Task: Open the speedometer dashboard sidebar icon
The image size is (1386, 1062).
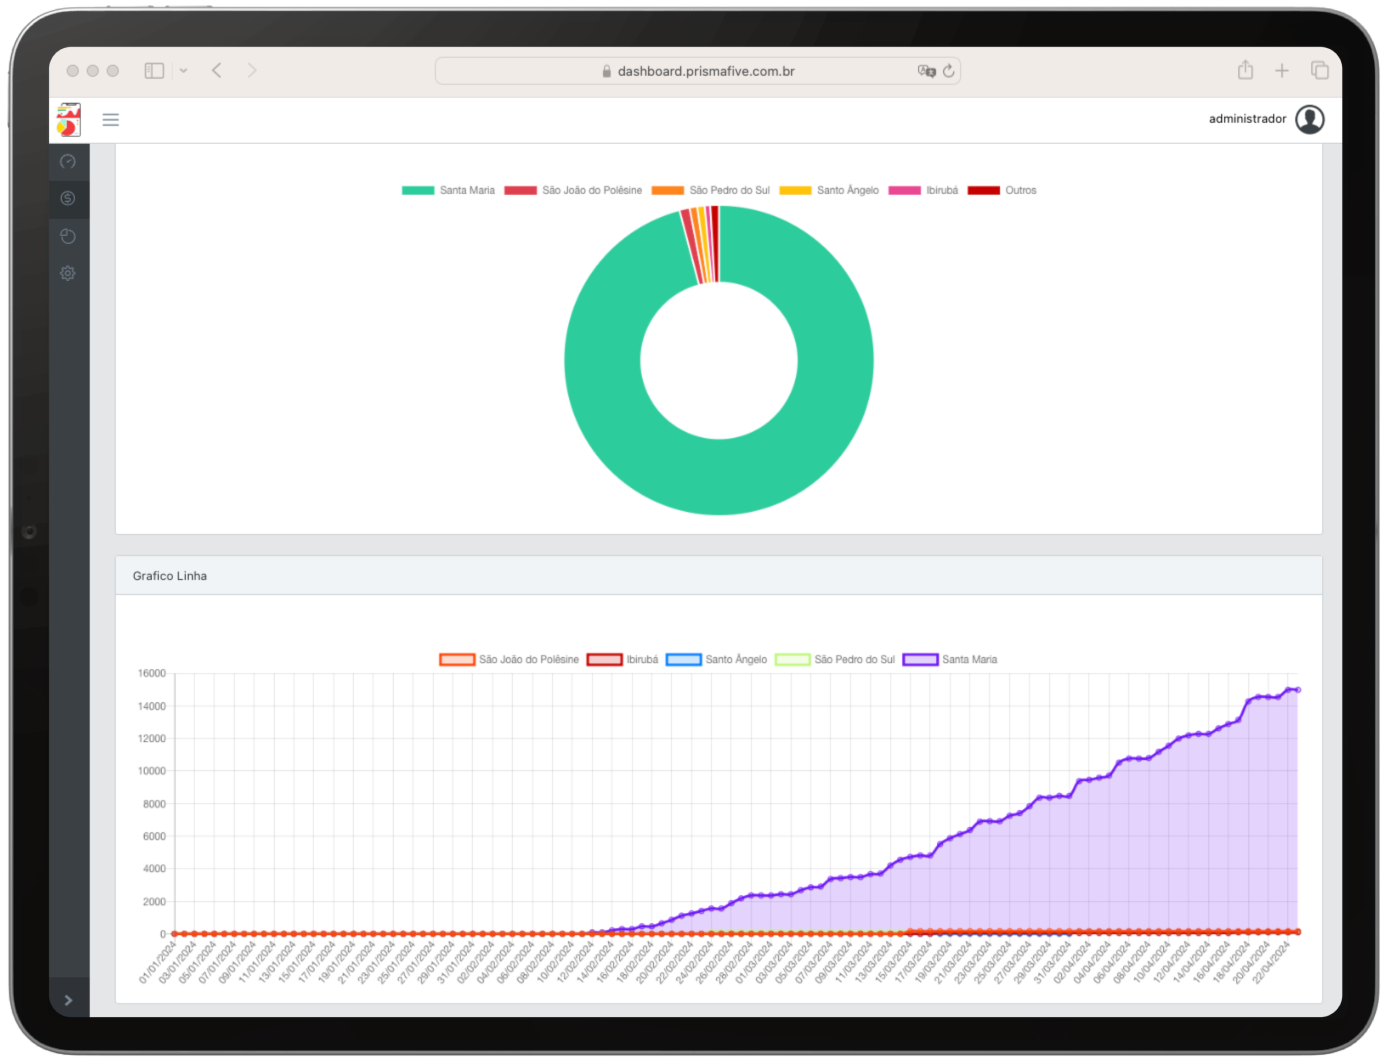Action: pyautogui.click(x=68, y=161)
